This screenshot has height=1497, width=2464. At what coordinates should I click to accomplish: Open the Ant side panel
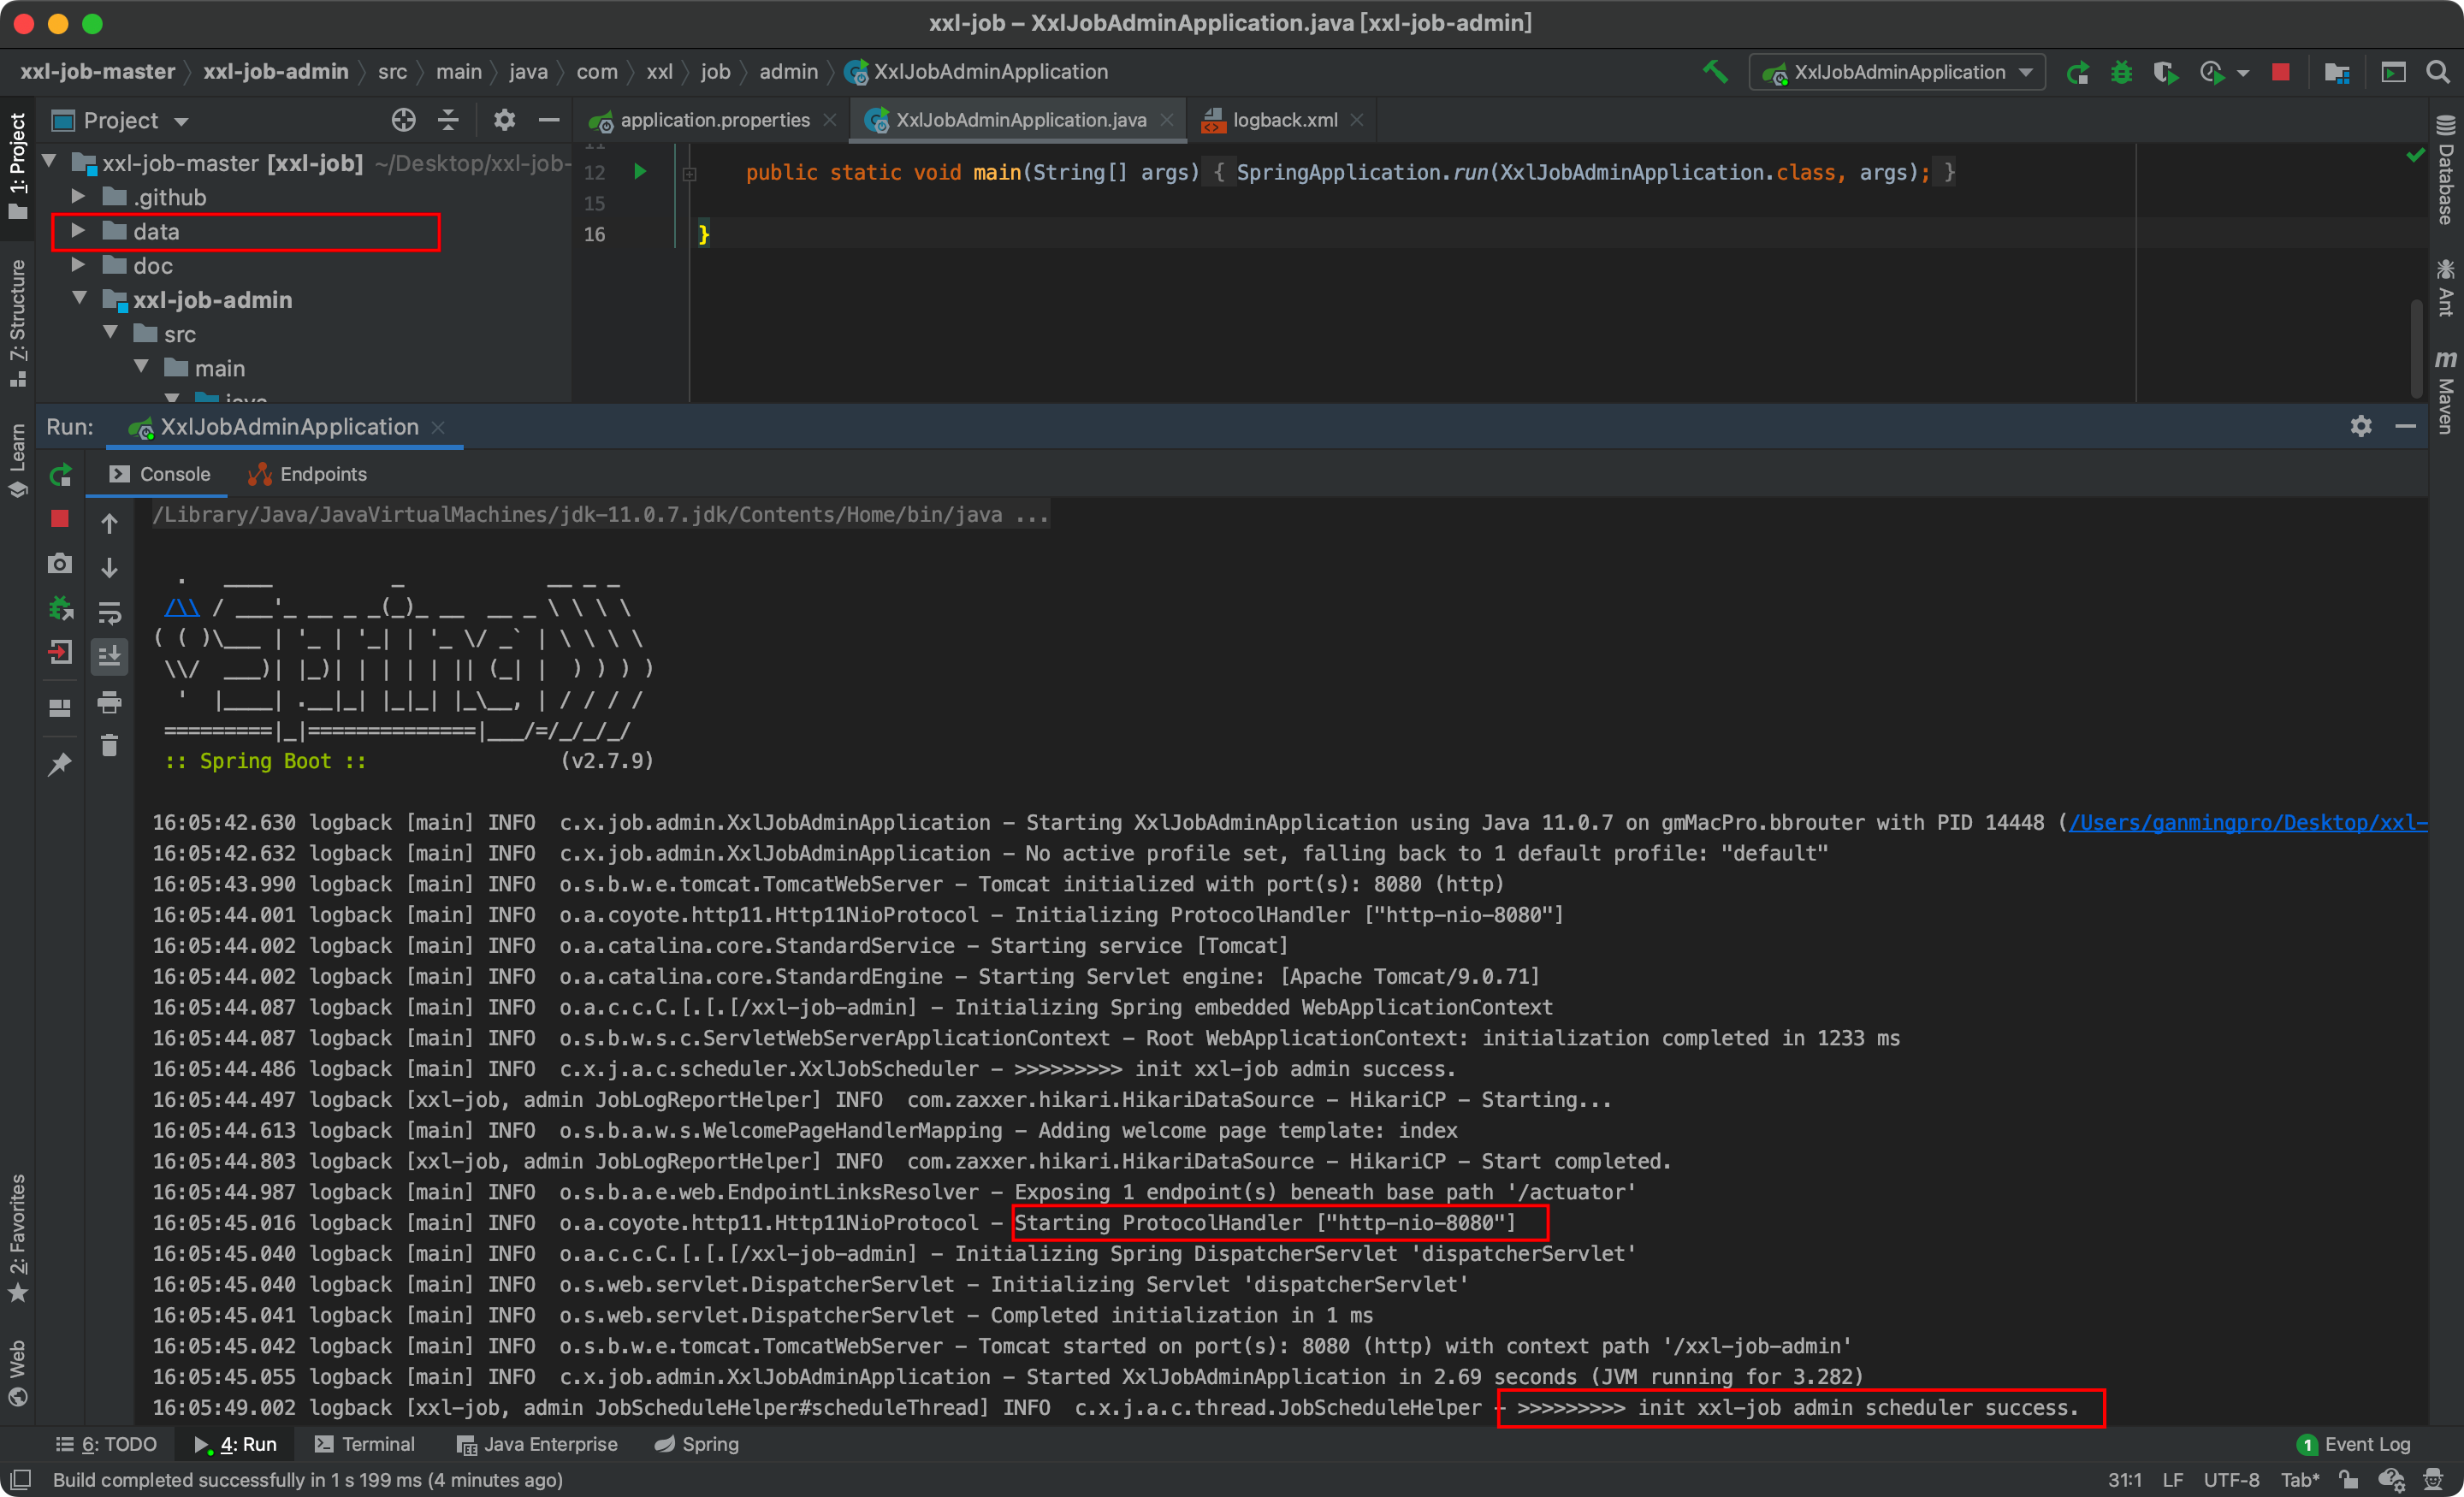[2445, 288]
